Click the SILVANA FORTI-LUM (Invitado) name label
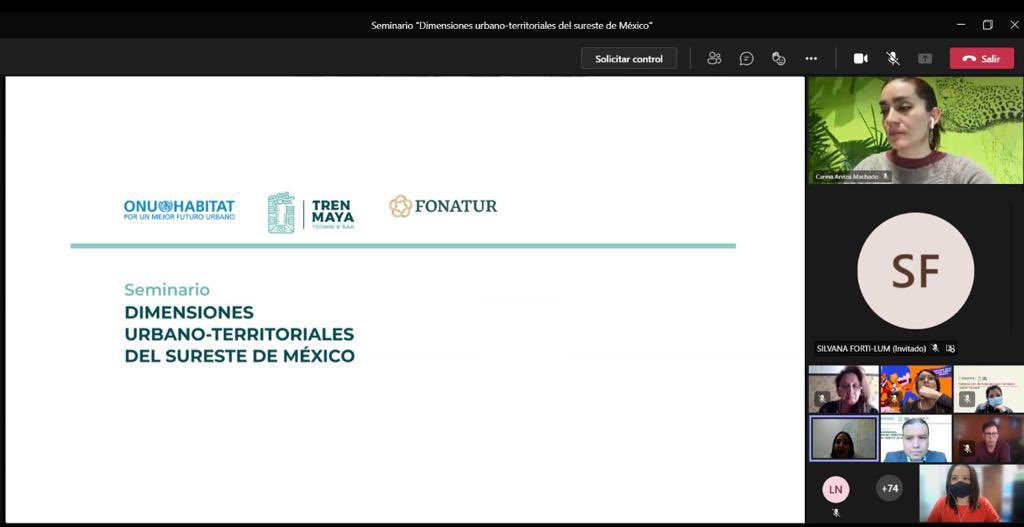 [x=871, y=349]
